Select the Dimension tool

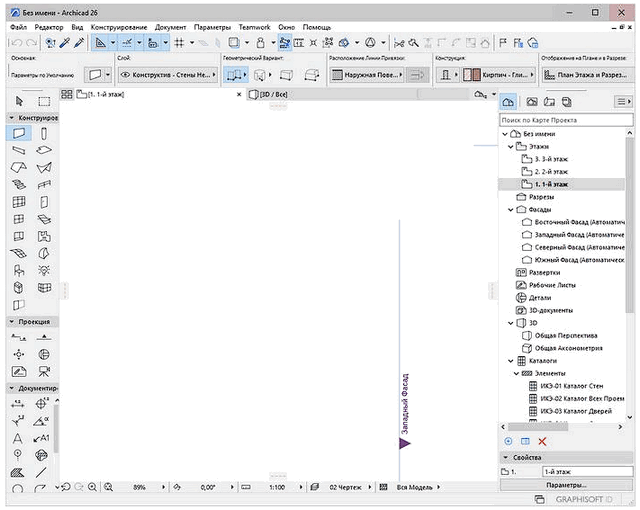pyautogui.click(x=18, y=404)
